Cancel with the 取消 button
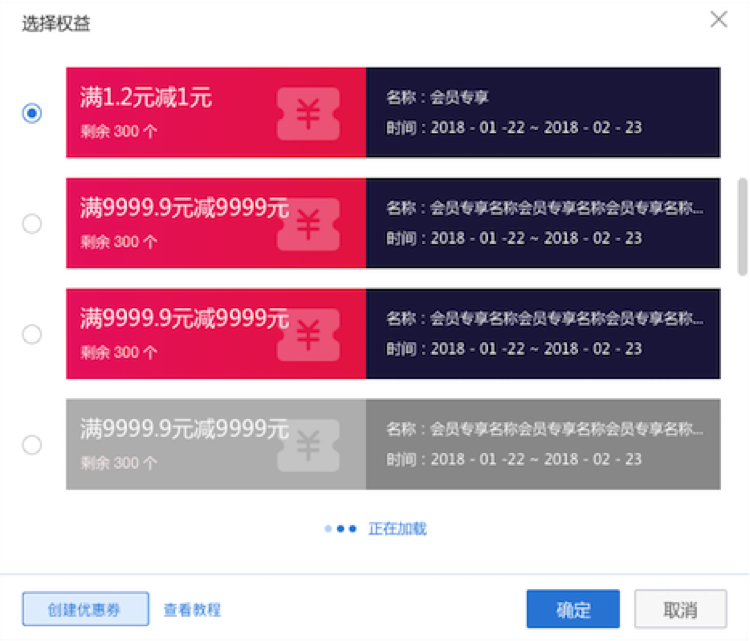Viewport: 750px width, 641px height. [x=680, y=609]
